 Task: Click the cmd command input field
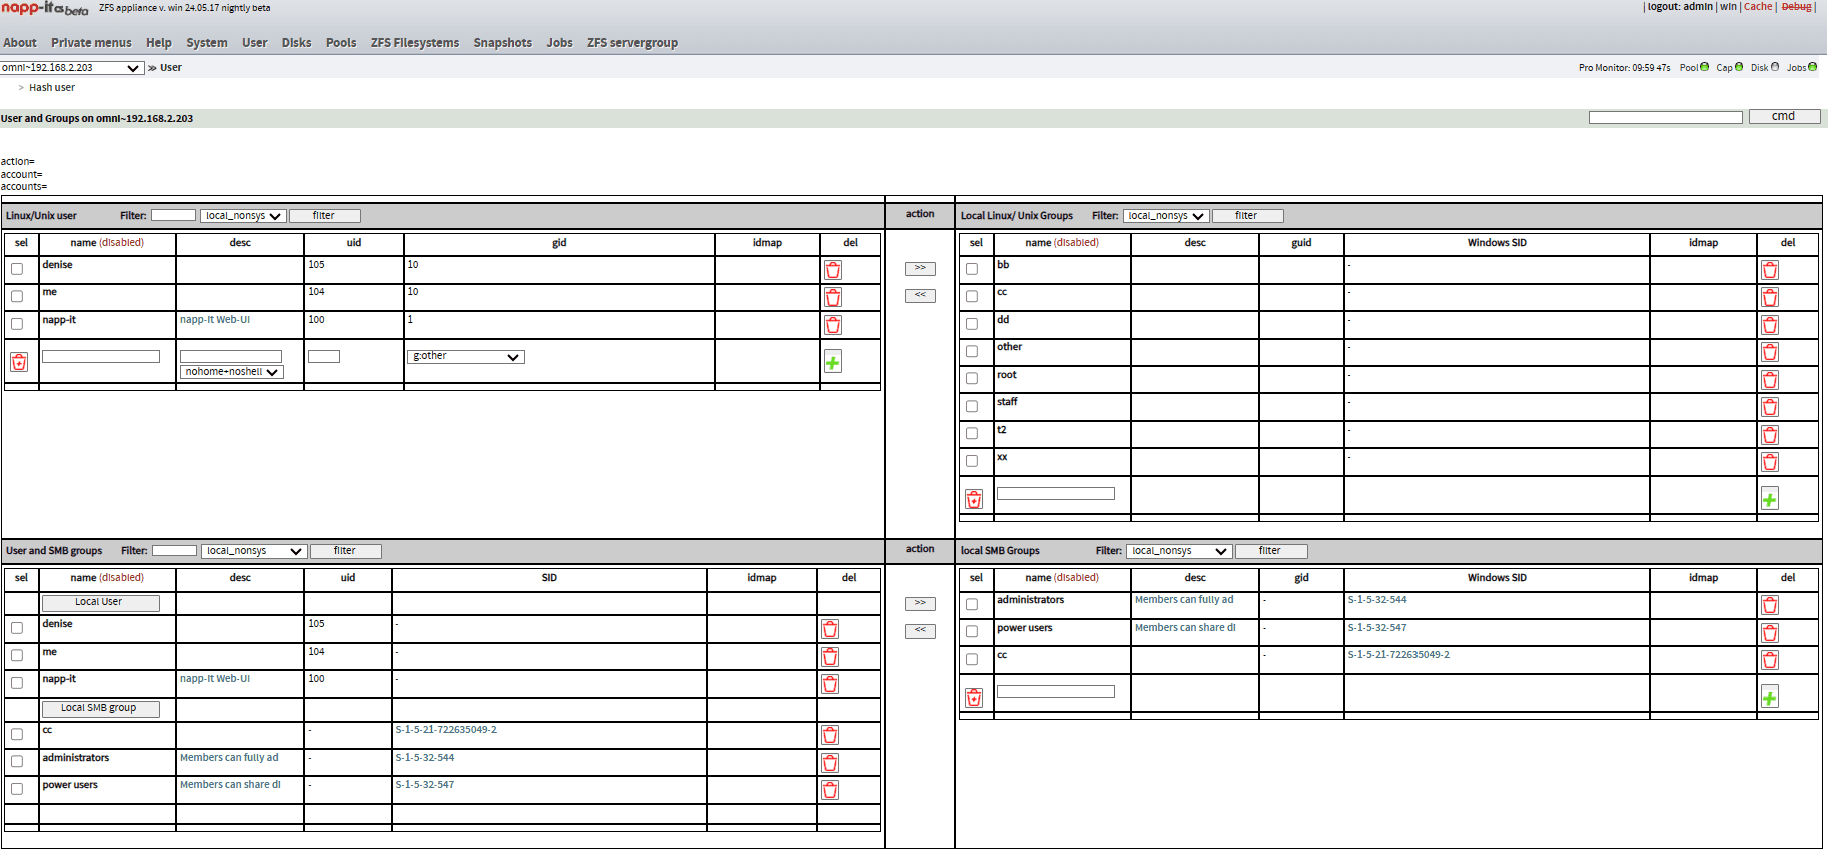(1666, 118)
